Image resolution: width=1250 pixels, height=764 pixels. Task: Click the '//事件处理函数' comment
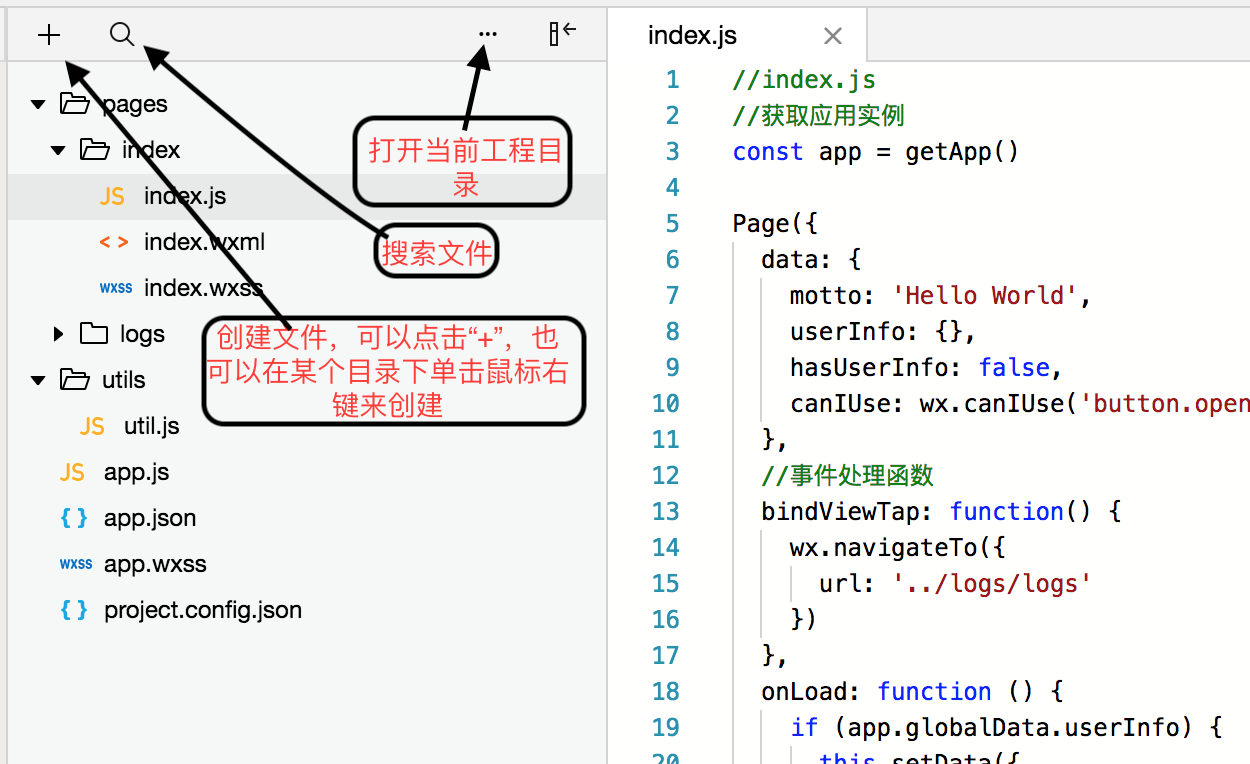click(847, 475)
